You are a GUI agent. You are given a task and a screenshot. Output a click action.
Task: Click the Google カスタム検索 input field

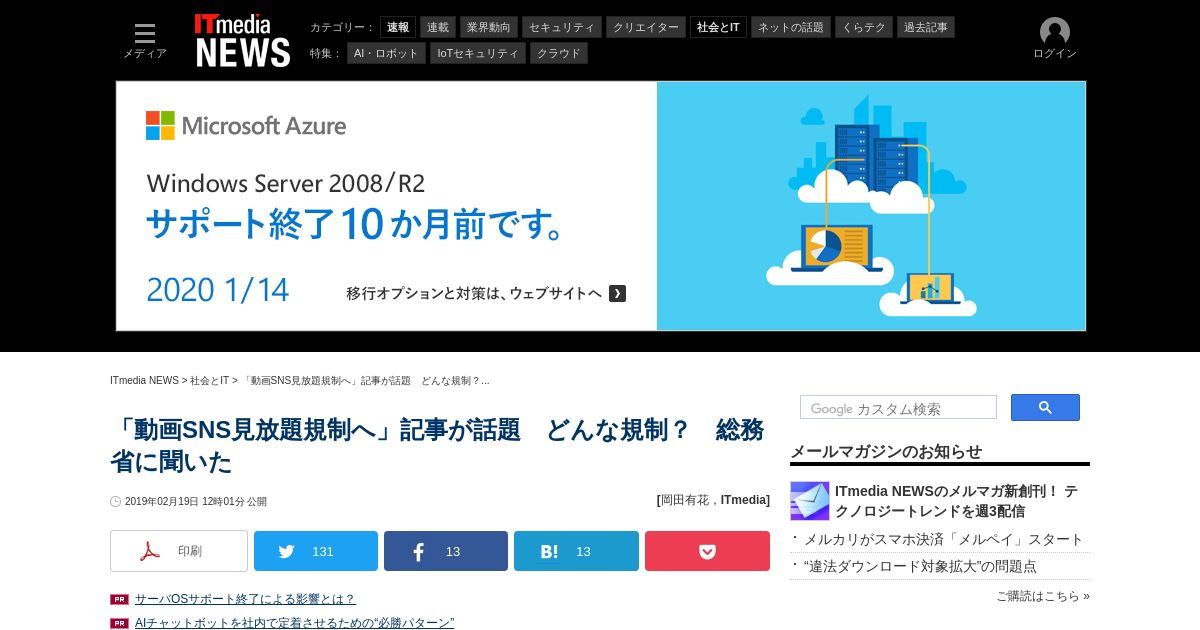pyautogui.click(x=898, y=407)
